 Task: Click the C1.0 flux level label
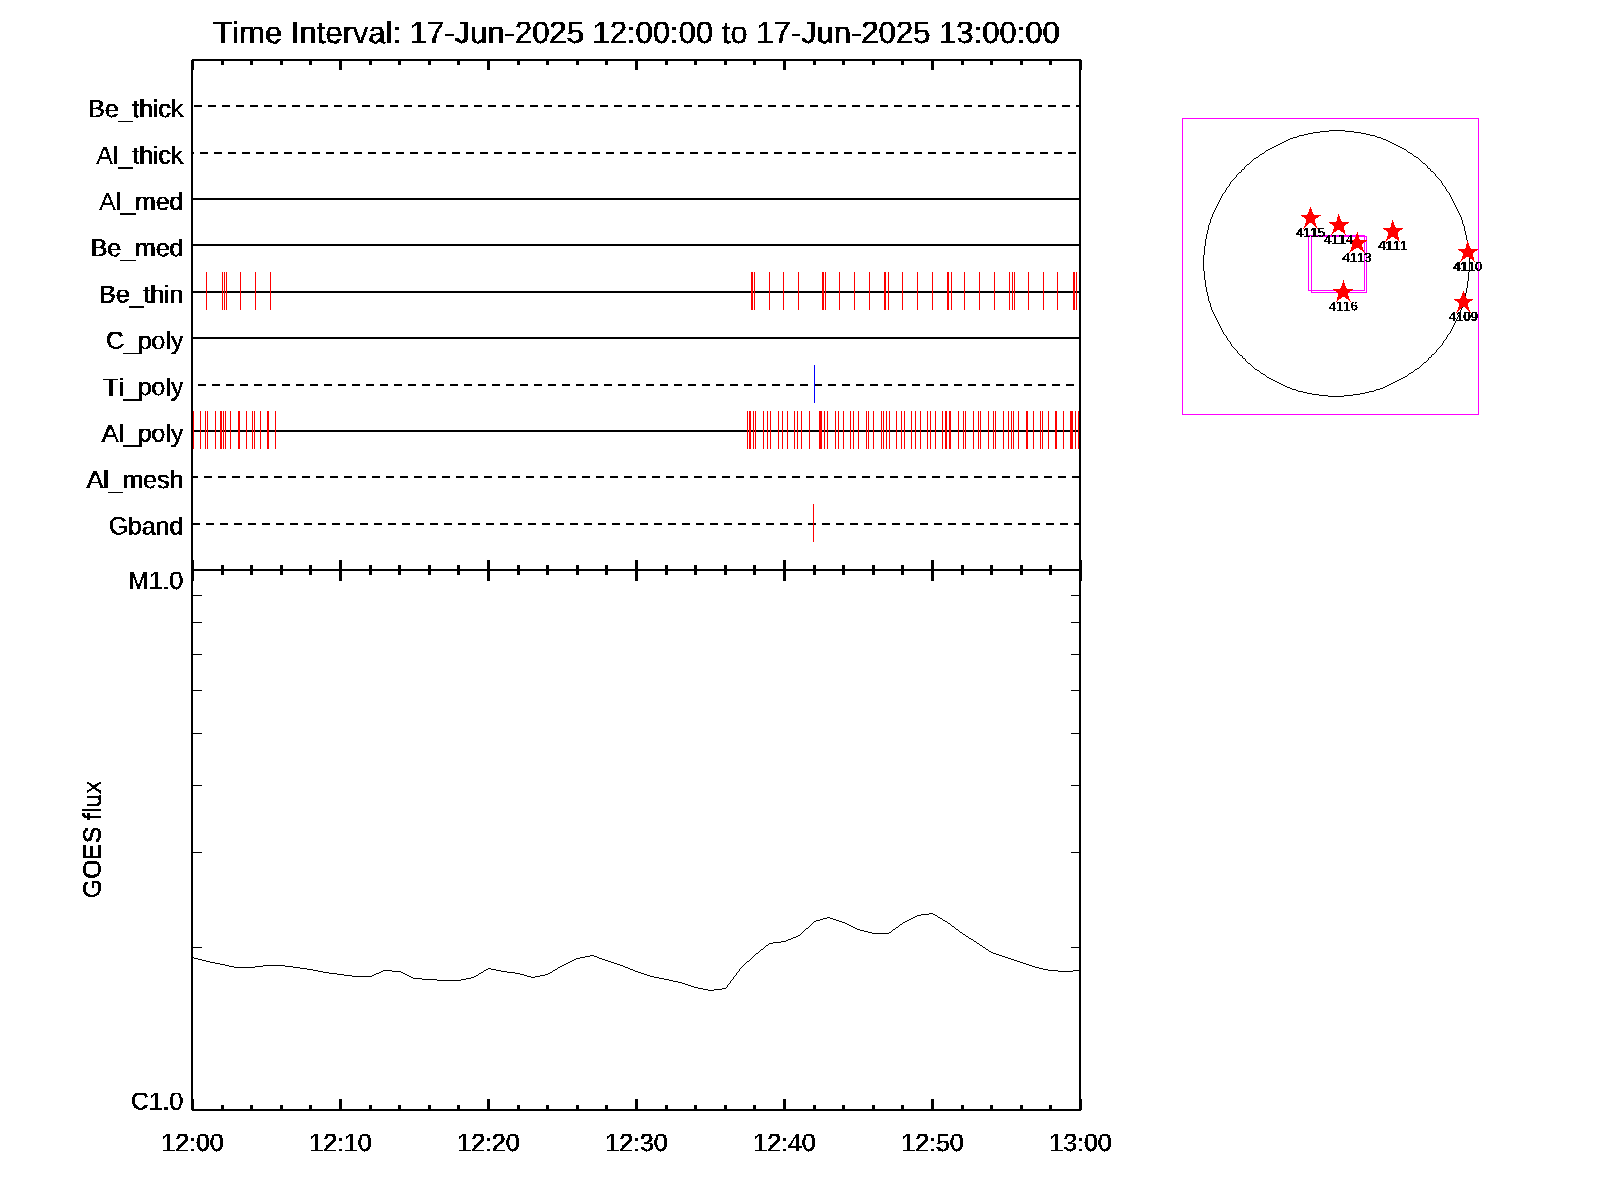(x=157, y=1102)
